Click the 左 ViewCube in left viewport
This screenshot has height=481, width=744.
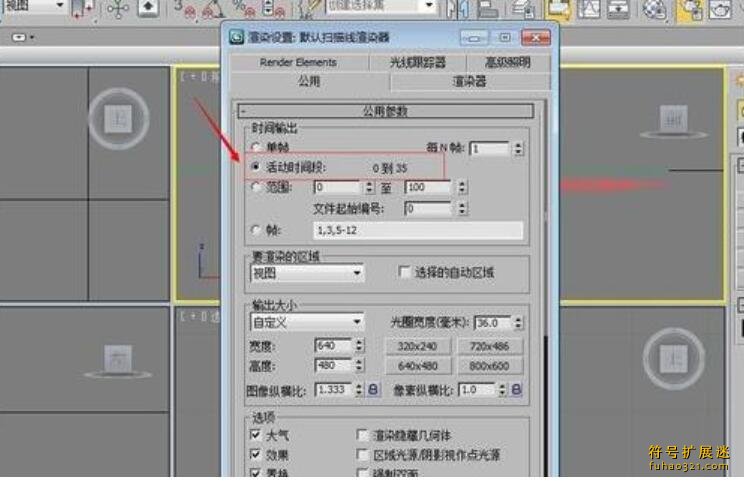click(x=117, y=359)
